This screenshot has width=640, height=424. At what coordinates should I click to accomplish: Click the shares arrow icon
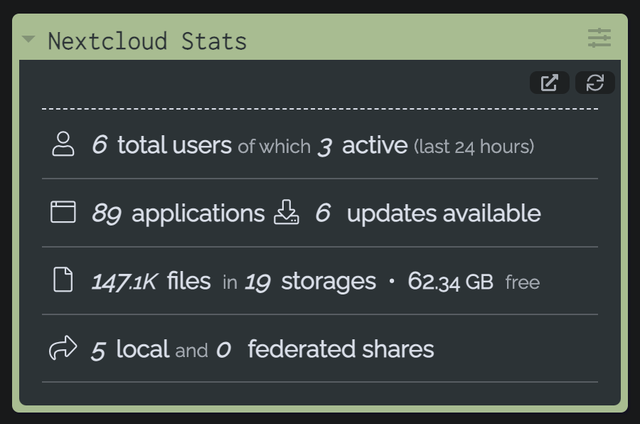[63, 348]
